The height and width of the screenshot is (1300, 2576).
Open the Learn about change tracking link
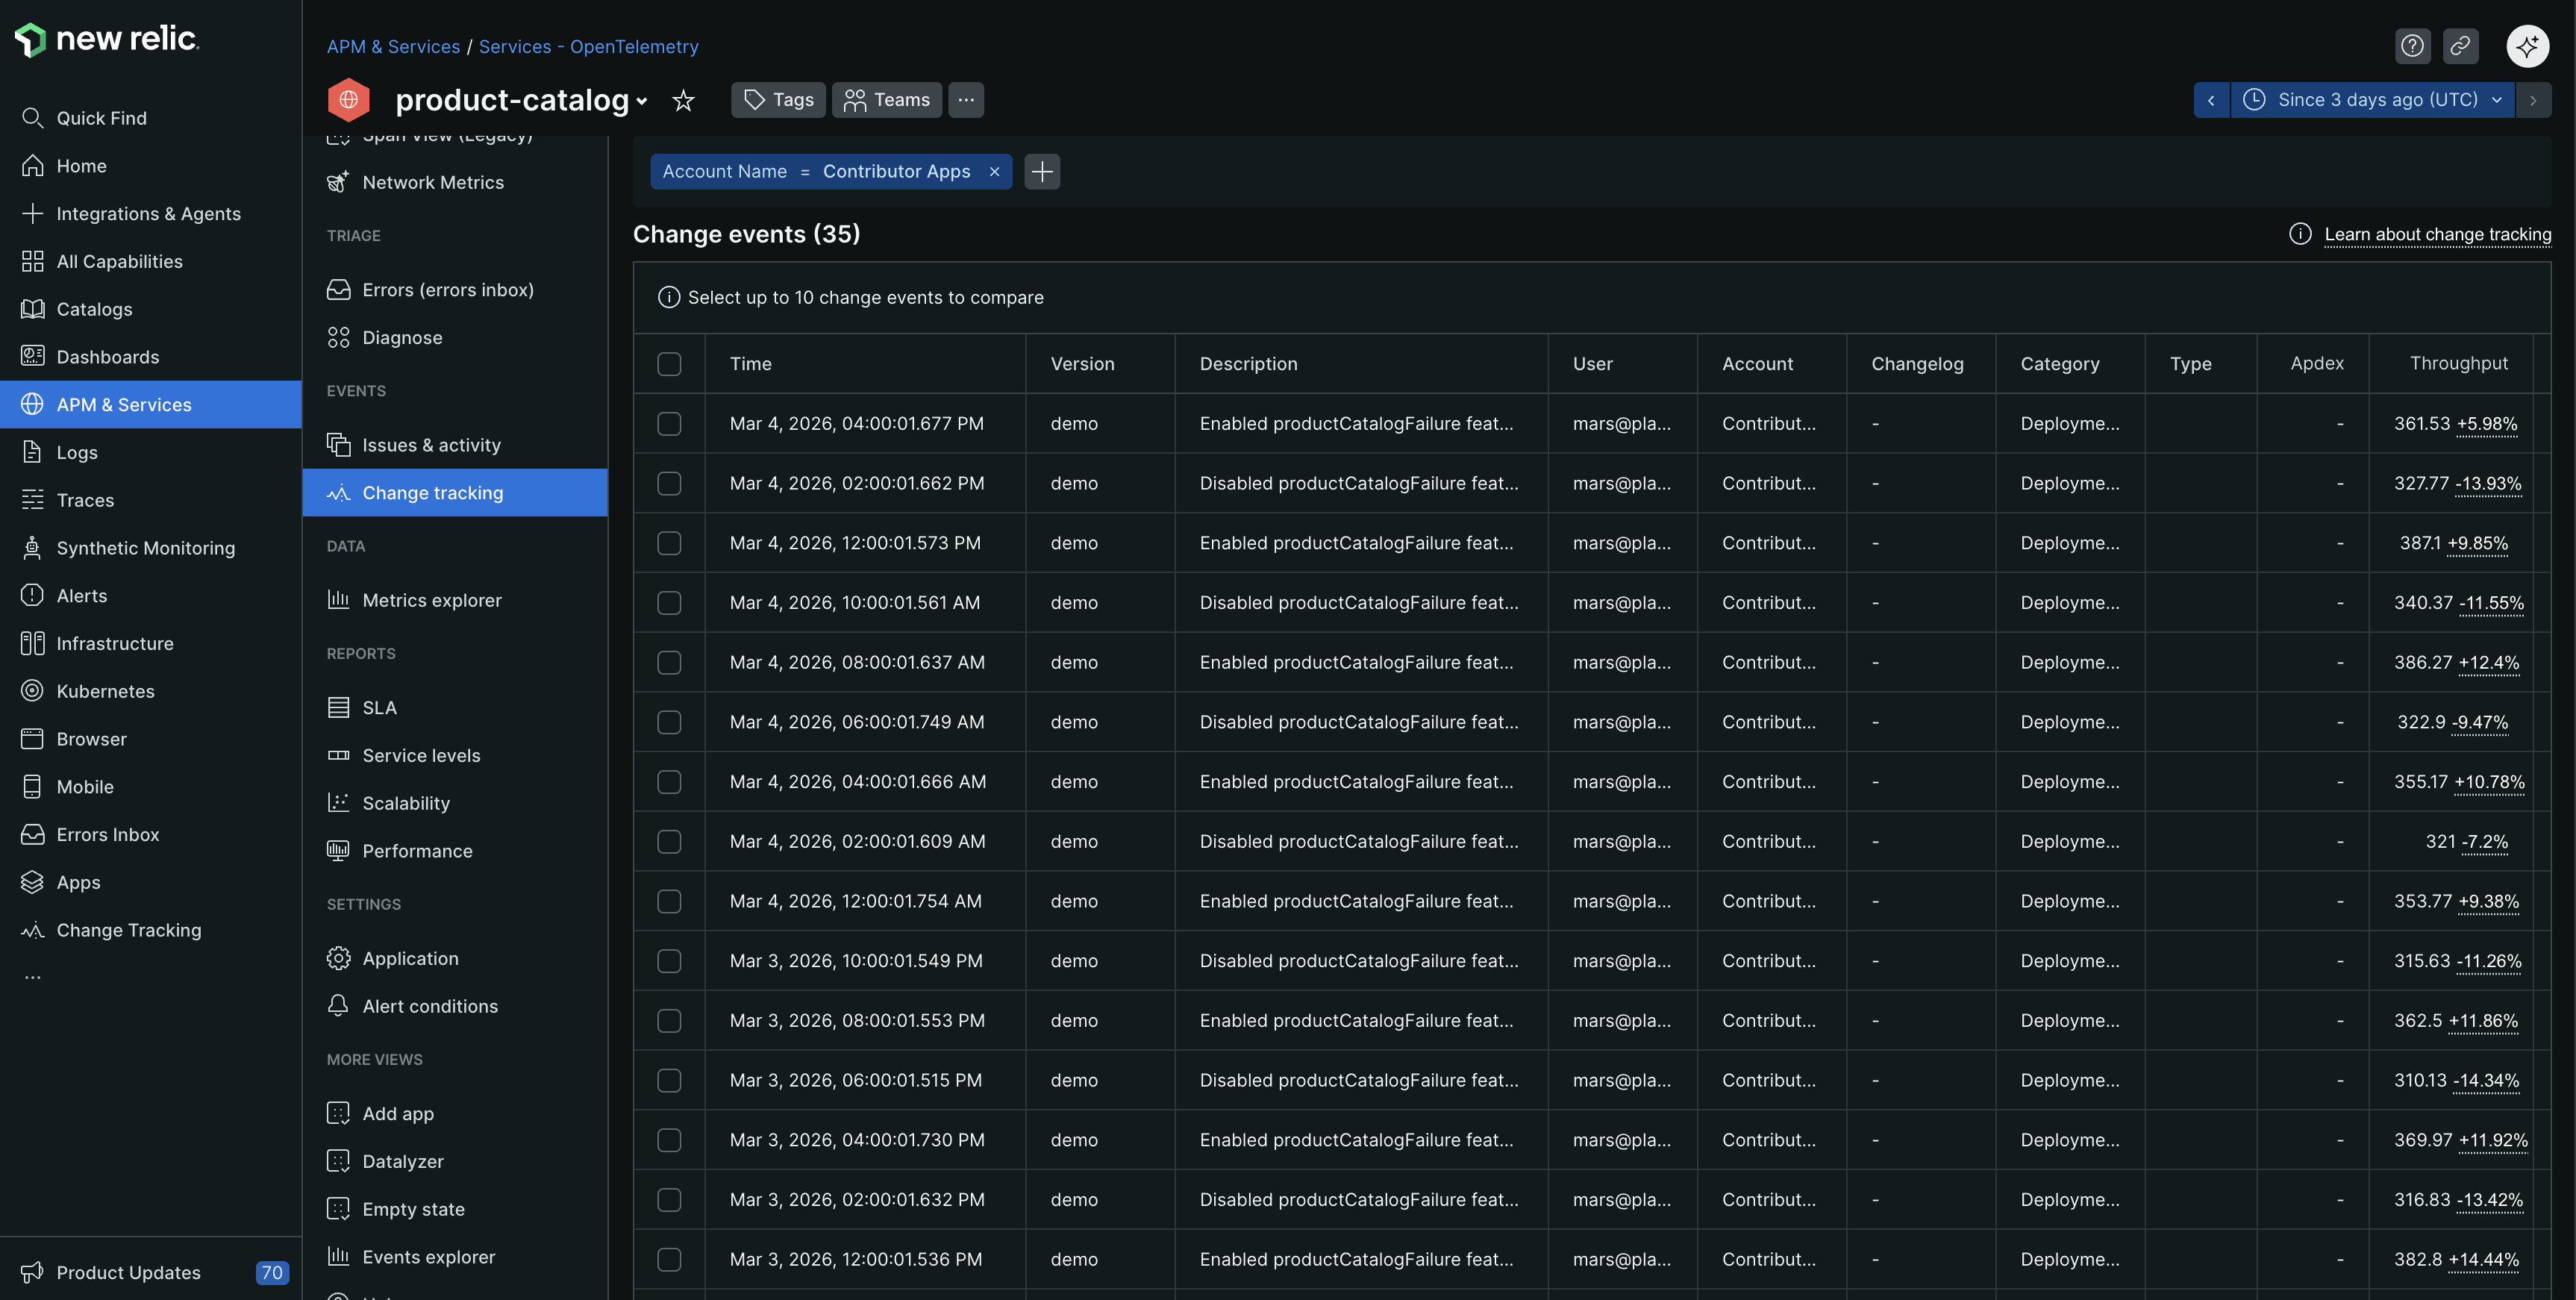2438,234
